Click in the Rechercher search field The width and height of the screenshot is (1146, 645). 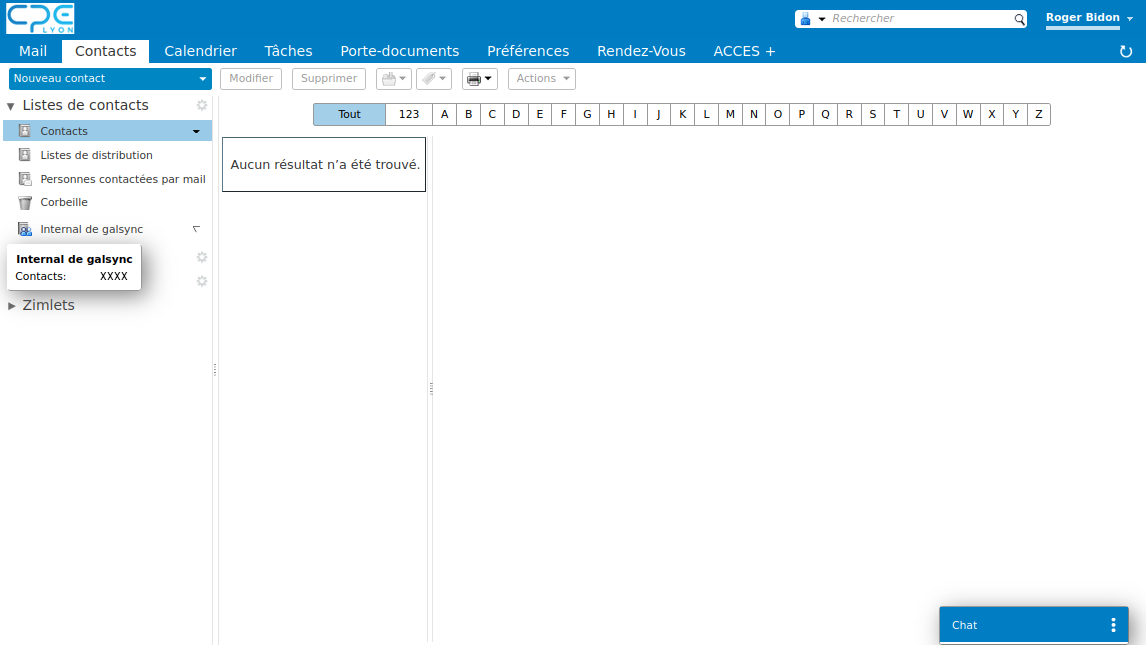[921, 19]
